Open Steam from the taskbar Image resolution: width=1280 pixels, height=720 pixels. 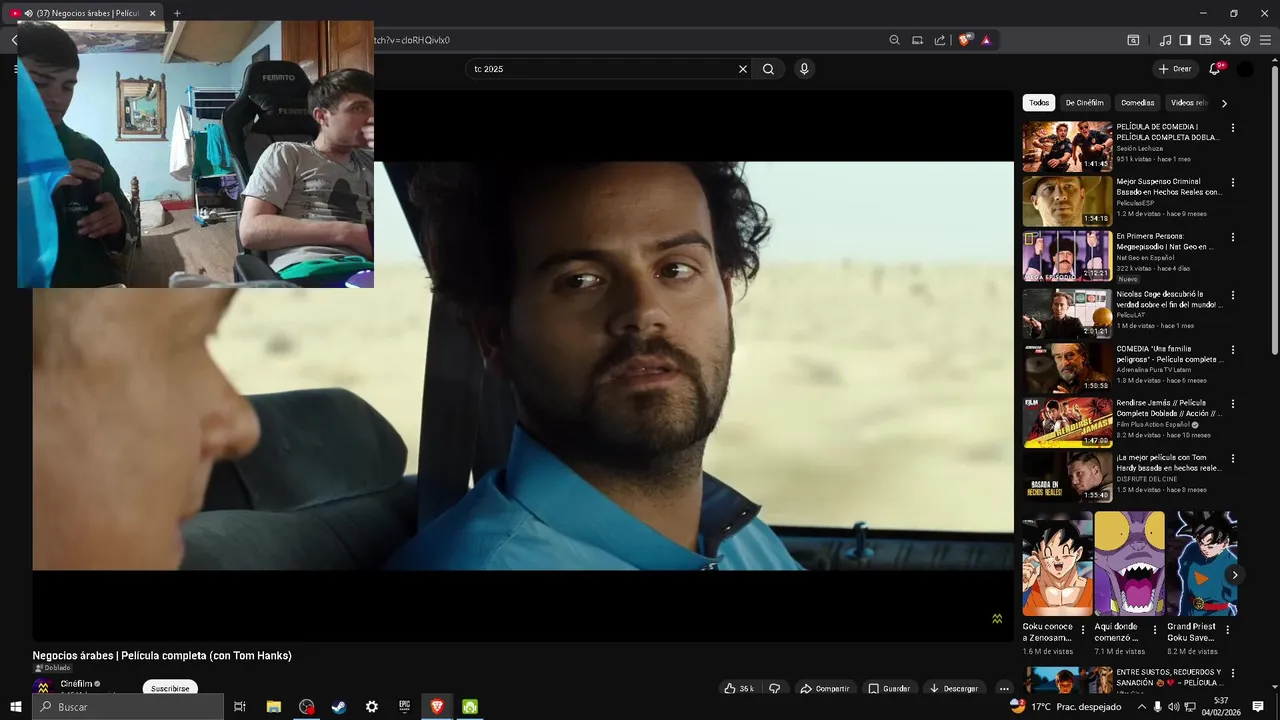click(339, 707)
